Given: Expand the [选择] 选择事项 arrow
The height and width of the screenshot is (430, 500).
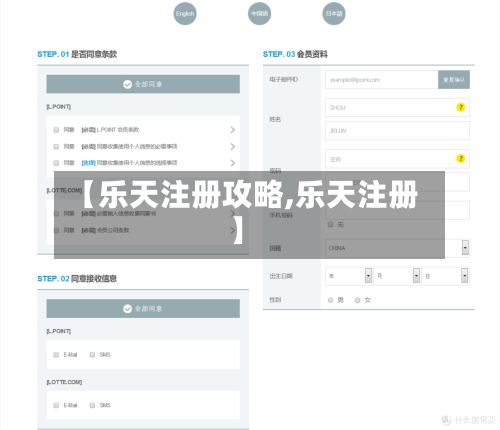Looking at the screenshot, I should (233, 163).
